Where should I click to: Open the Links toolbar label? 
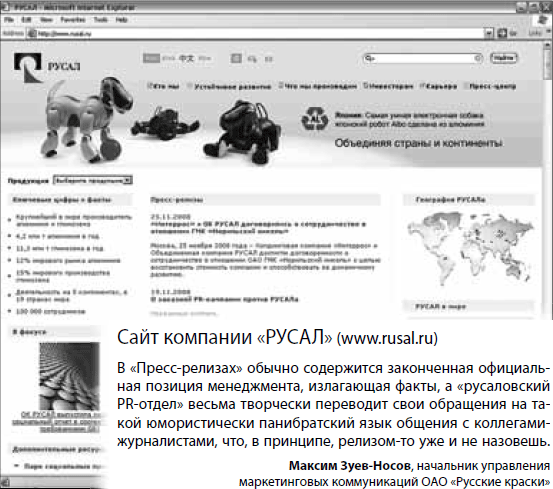(x=535, y=33)
